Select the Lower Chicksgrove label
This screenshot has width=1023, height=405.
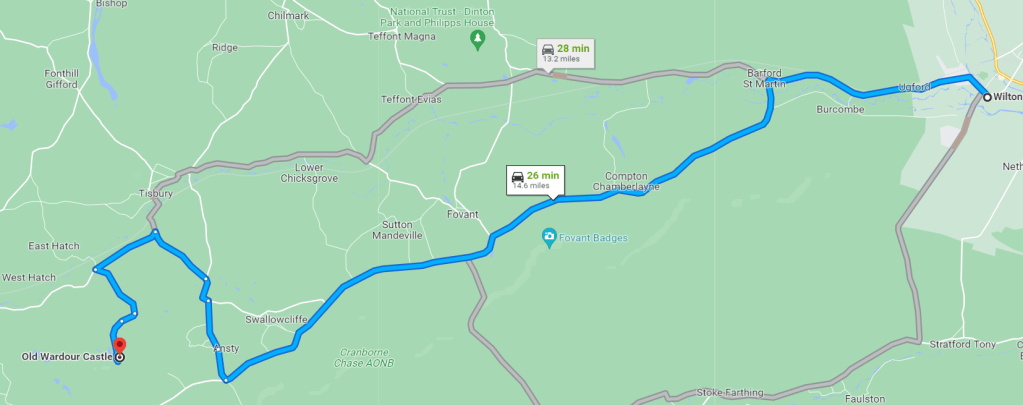[309, 173]
